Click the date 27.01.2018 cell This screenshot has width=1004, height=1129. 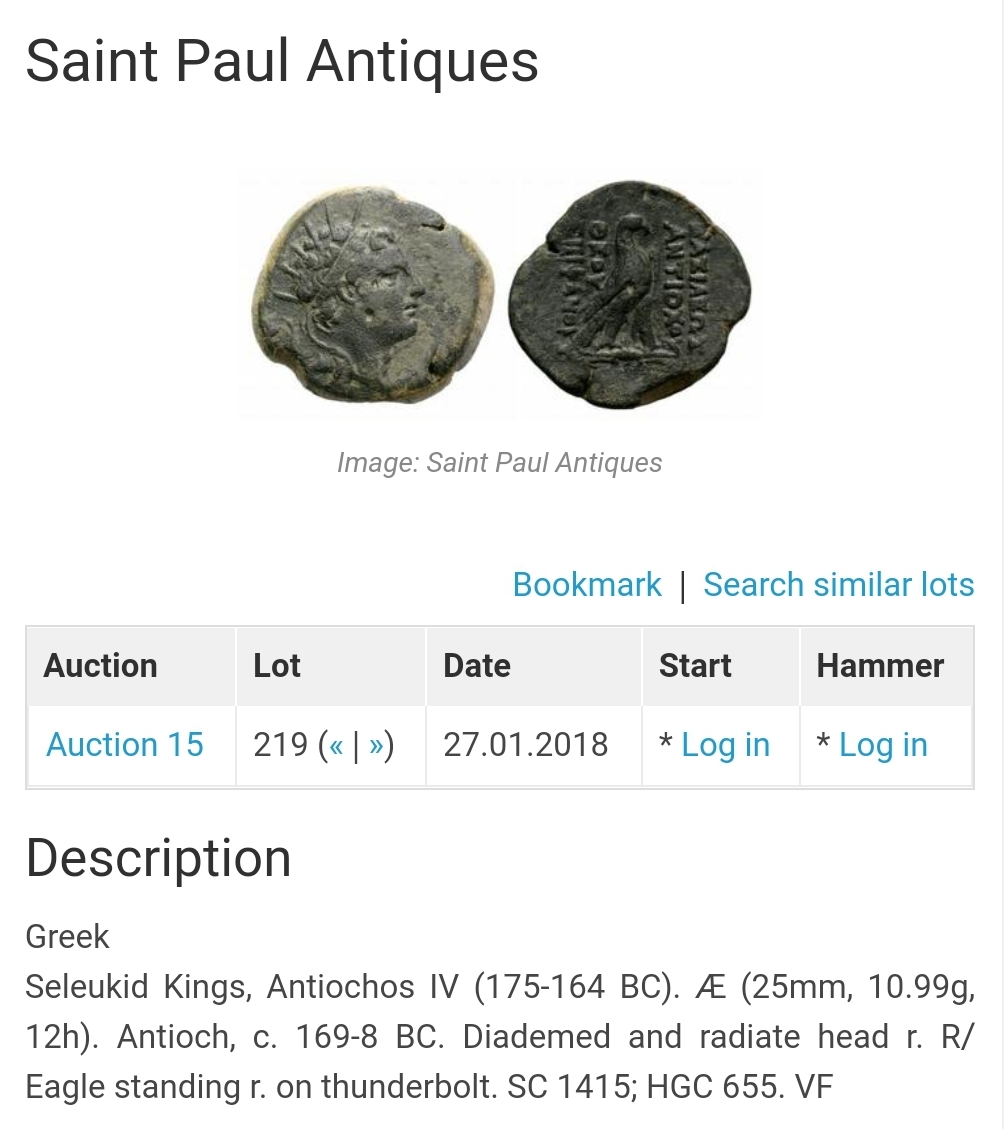(x=526, y=745)
